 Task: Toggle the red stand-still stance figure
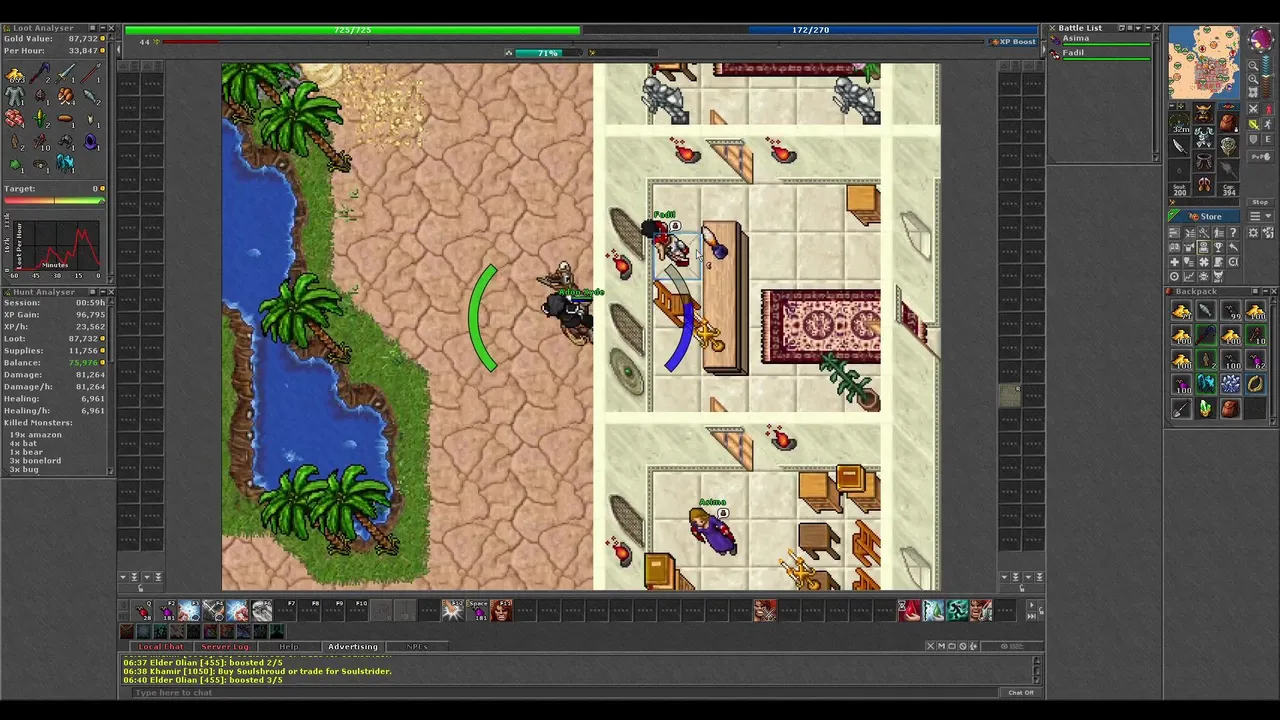(1269, 109)
